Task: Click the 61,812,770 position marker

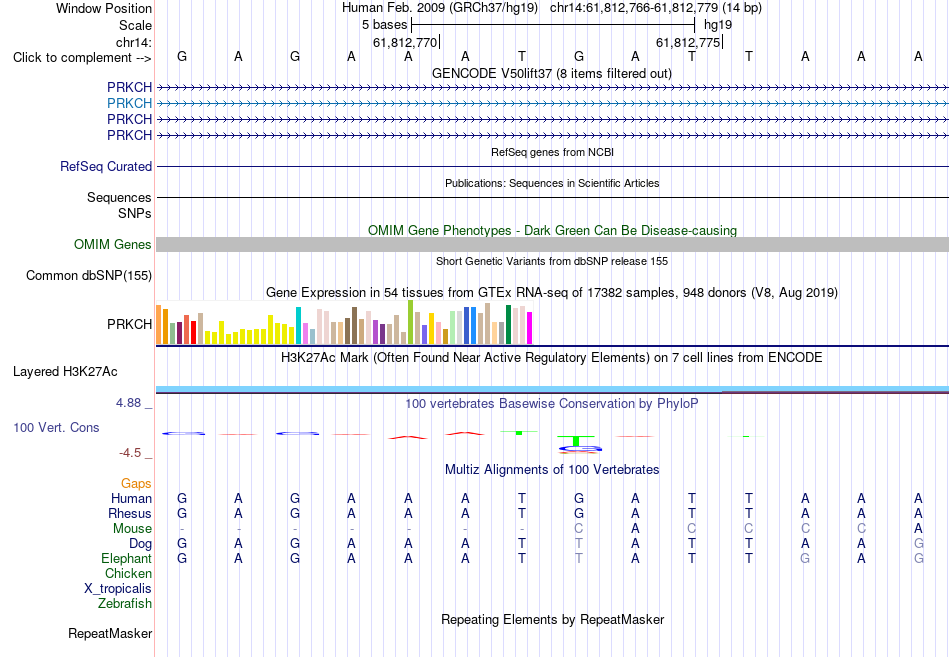Action: click(x=405, y=42)
